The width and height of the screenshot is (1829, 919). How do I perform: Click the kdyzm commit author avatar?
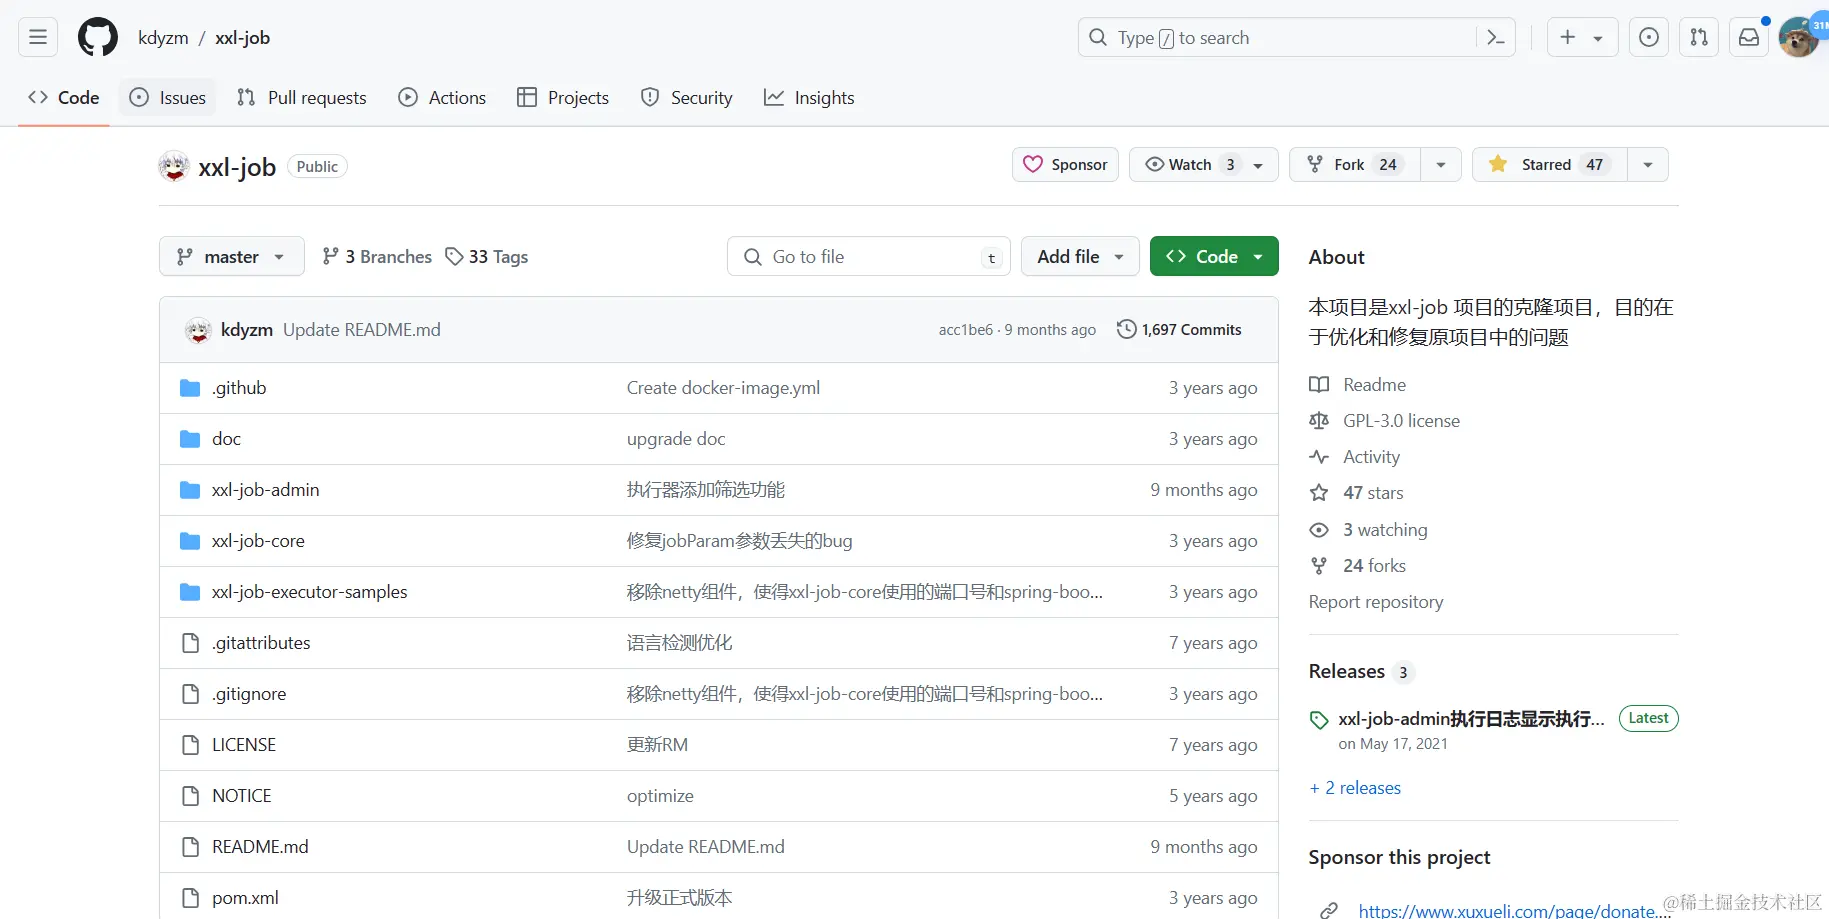point(198,330)
